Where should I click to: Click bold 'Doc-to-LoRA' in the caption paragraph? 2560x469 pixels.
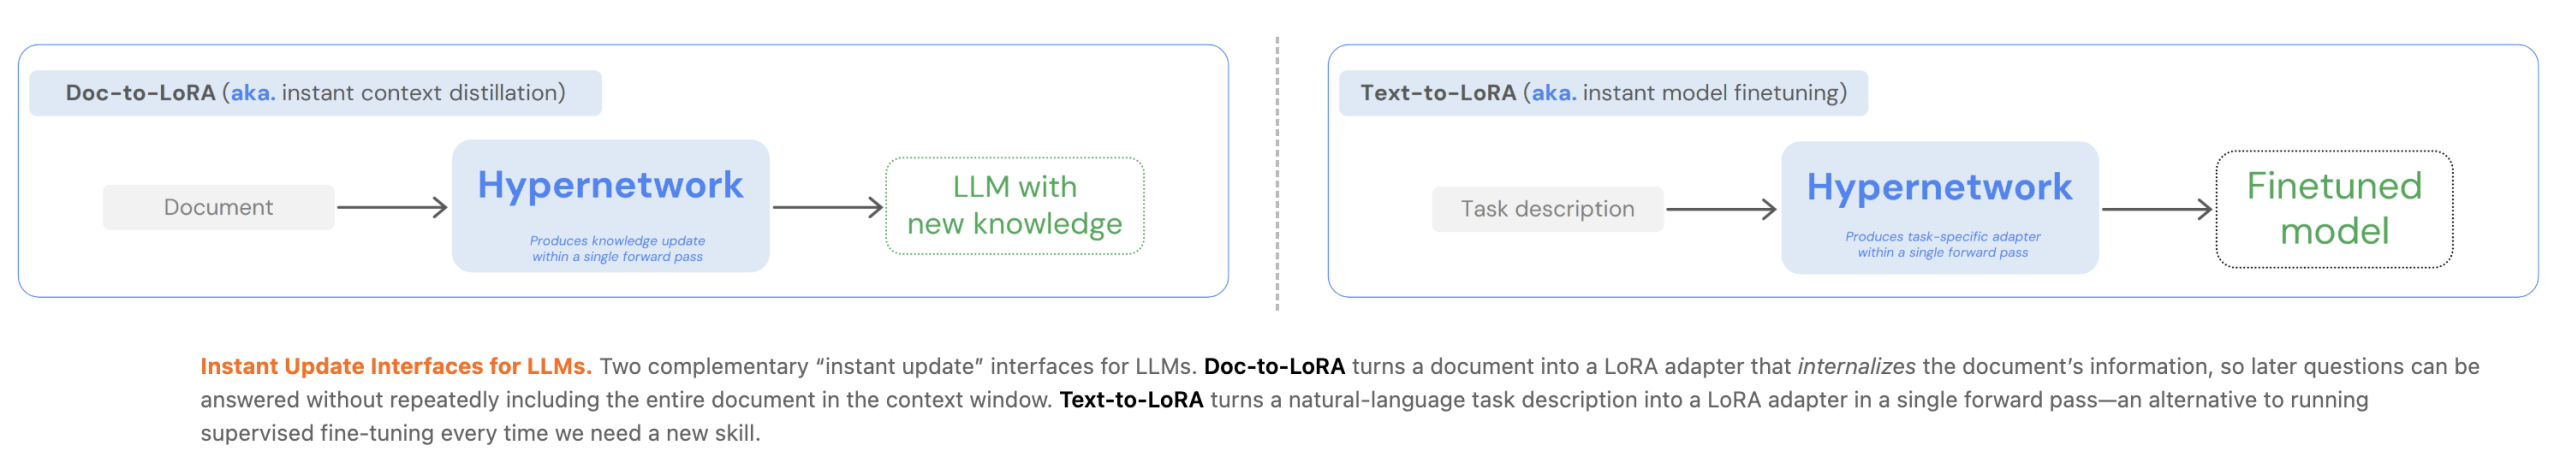[x=1274, y=366]
